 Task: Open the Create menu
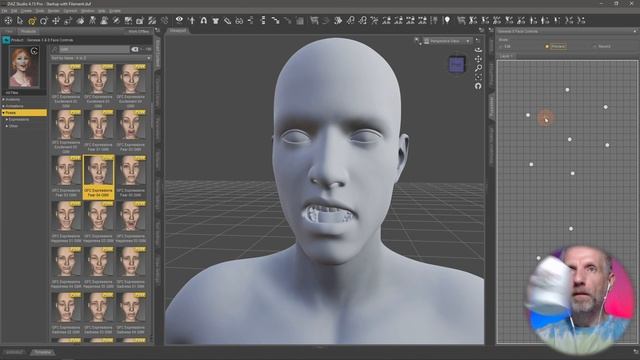pyautogui.click(x=26, y=11)
